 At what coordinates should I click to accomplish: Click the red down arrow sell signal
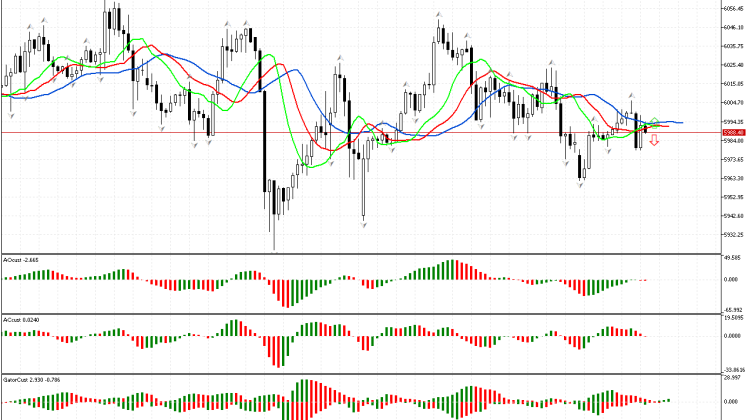click(654, 142)
